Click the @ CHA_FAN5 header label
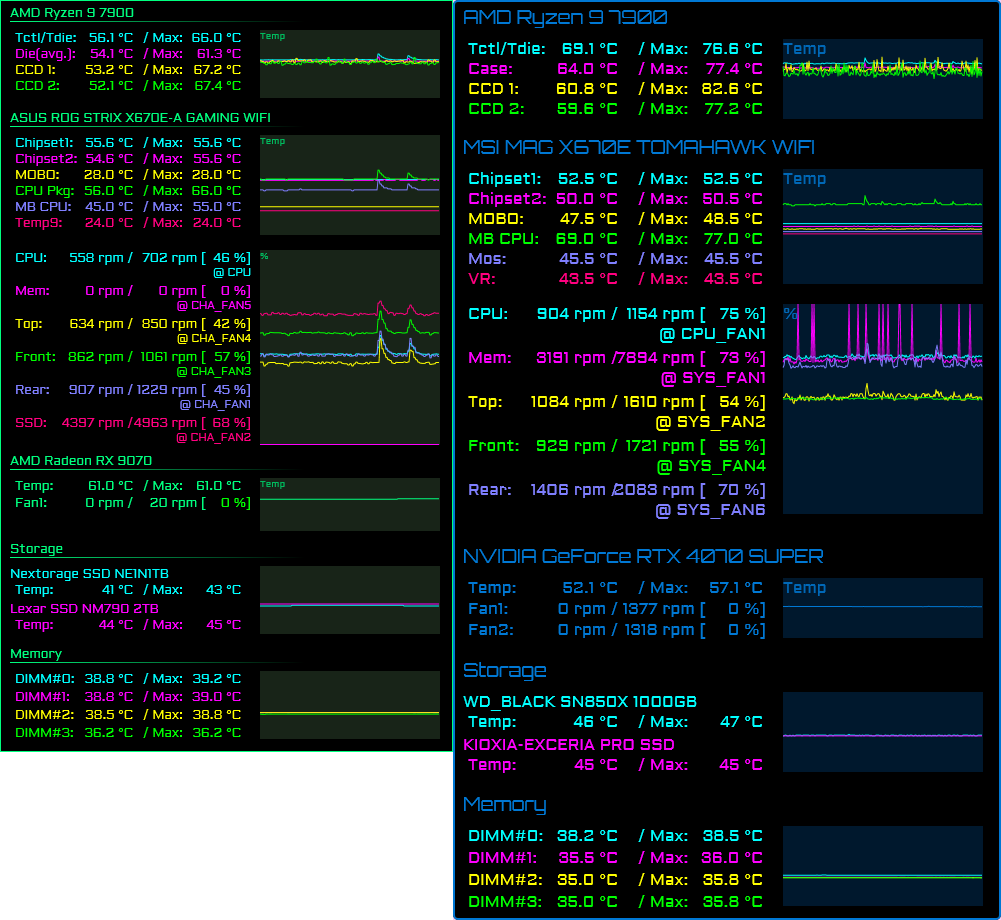 (214, 305)
